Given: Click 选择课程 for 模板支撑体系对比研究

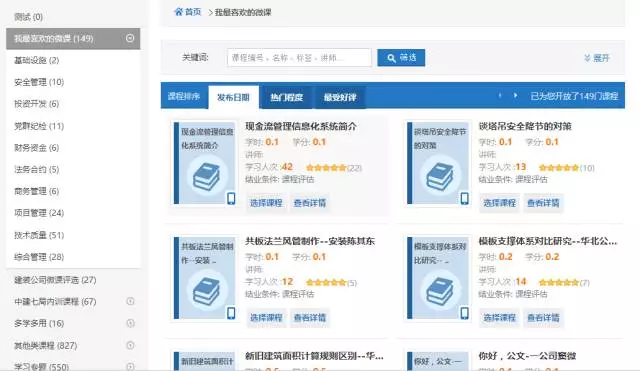Looking at the screenshot, I should pos(500,318).
